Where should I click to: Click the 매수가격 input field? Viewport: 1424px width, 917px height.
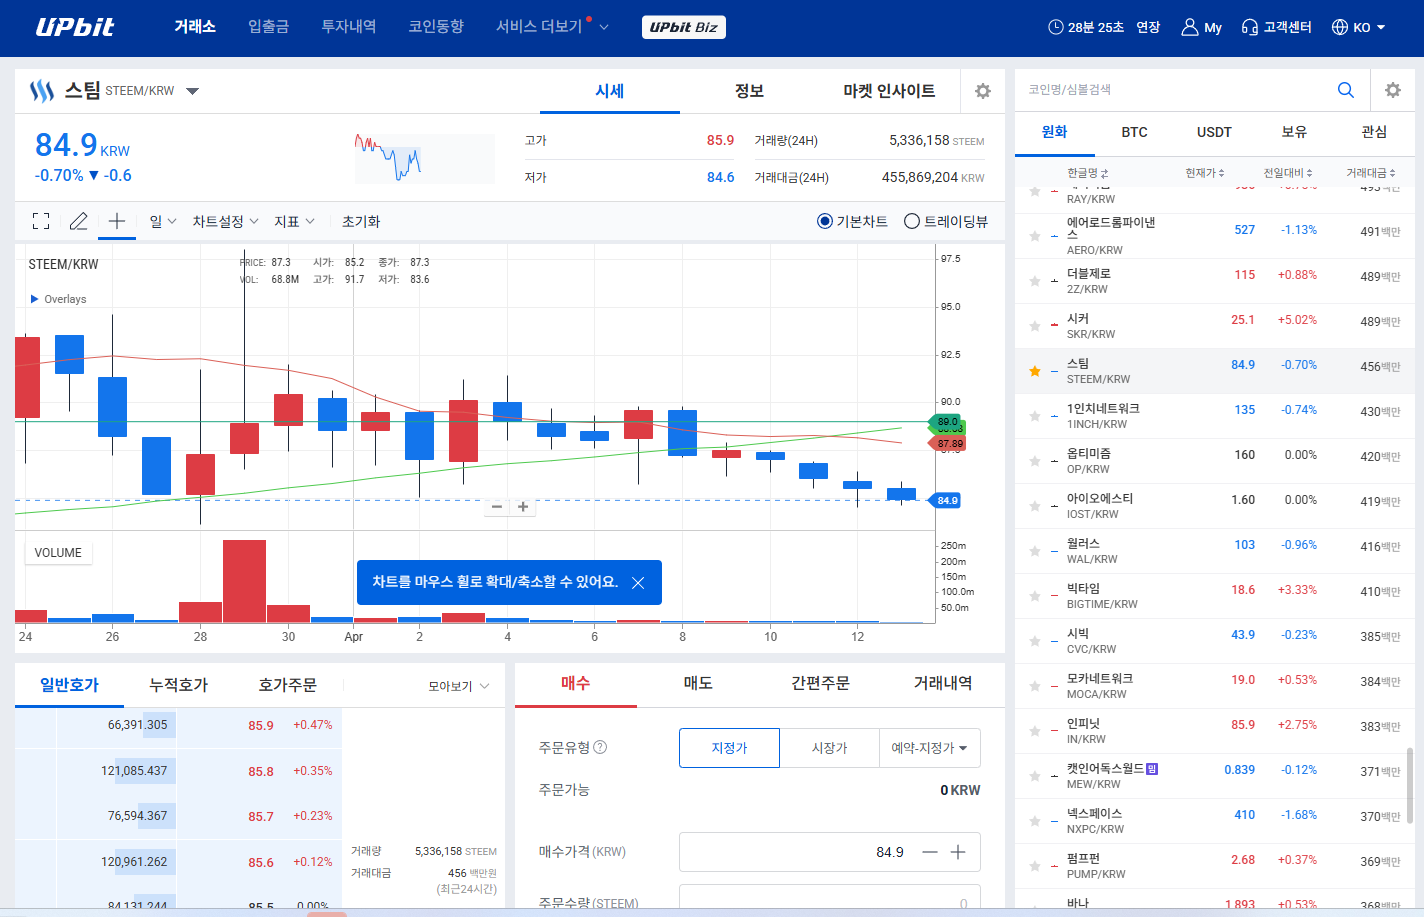tap(830, 852)
